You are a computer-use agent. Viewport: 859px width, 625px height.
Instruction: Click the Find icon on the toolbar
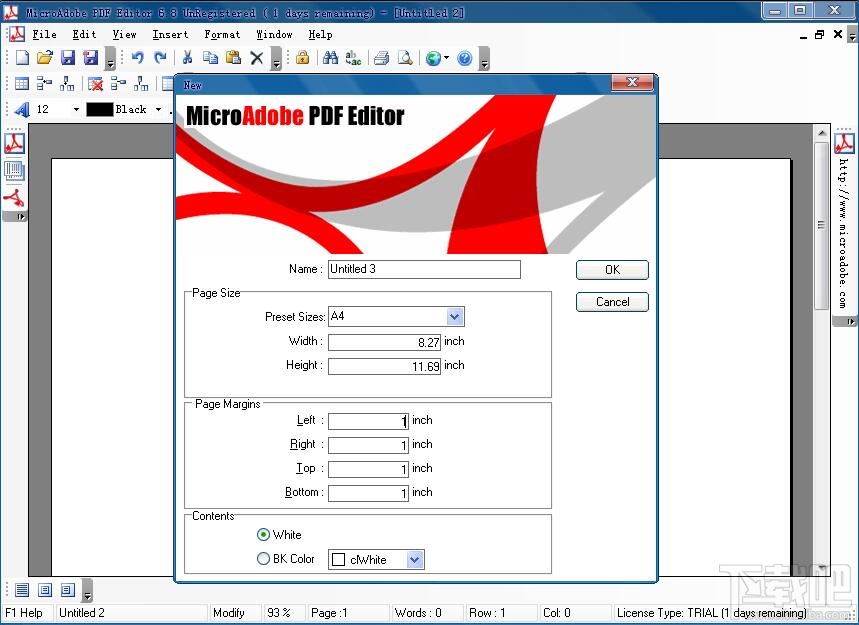point(328,59)
